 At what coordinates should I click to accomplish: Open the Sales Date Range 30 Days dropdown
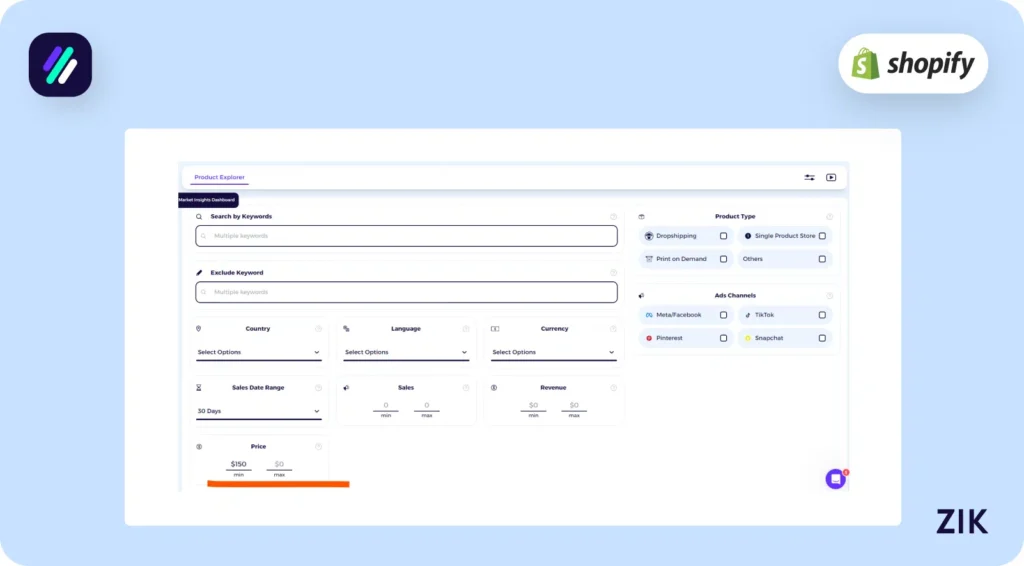click(258, 411)
